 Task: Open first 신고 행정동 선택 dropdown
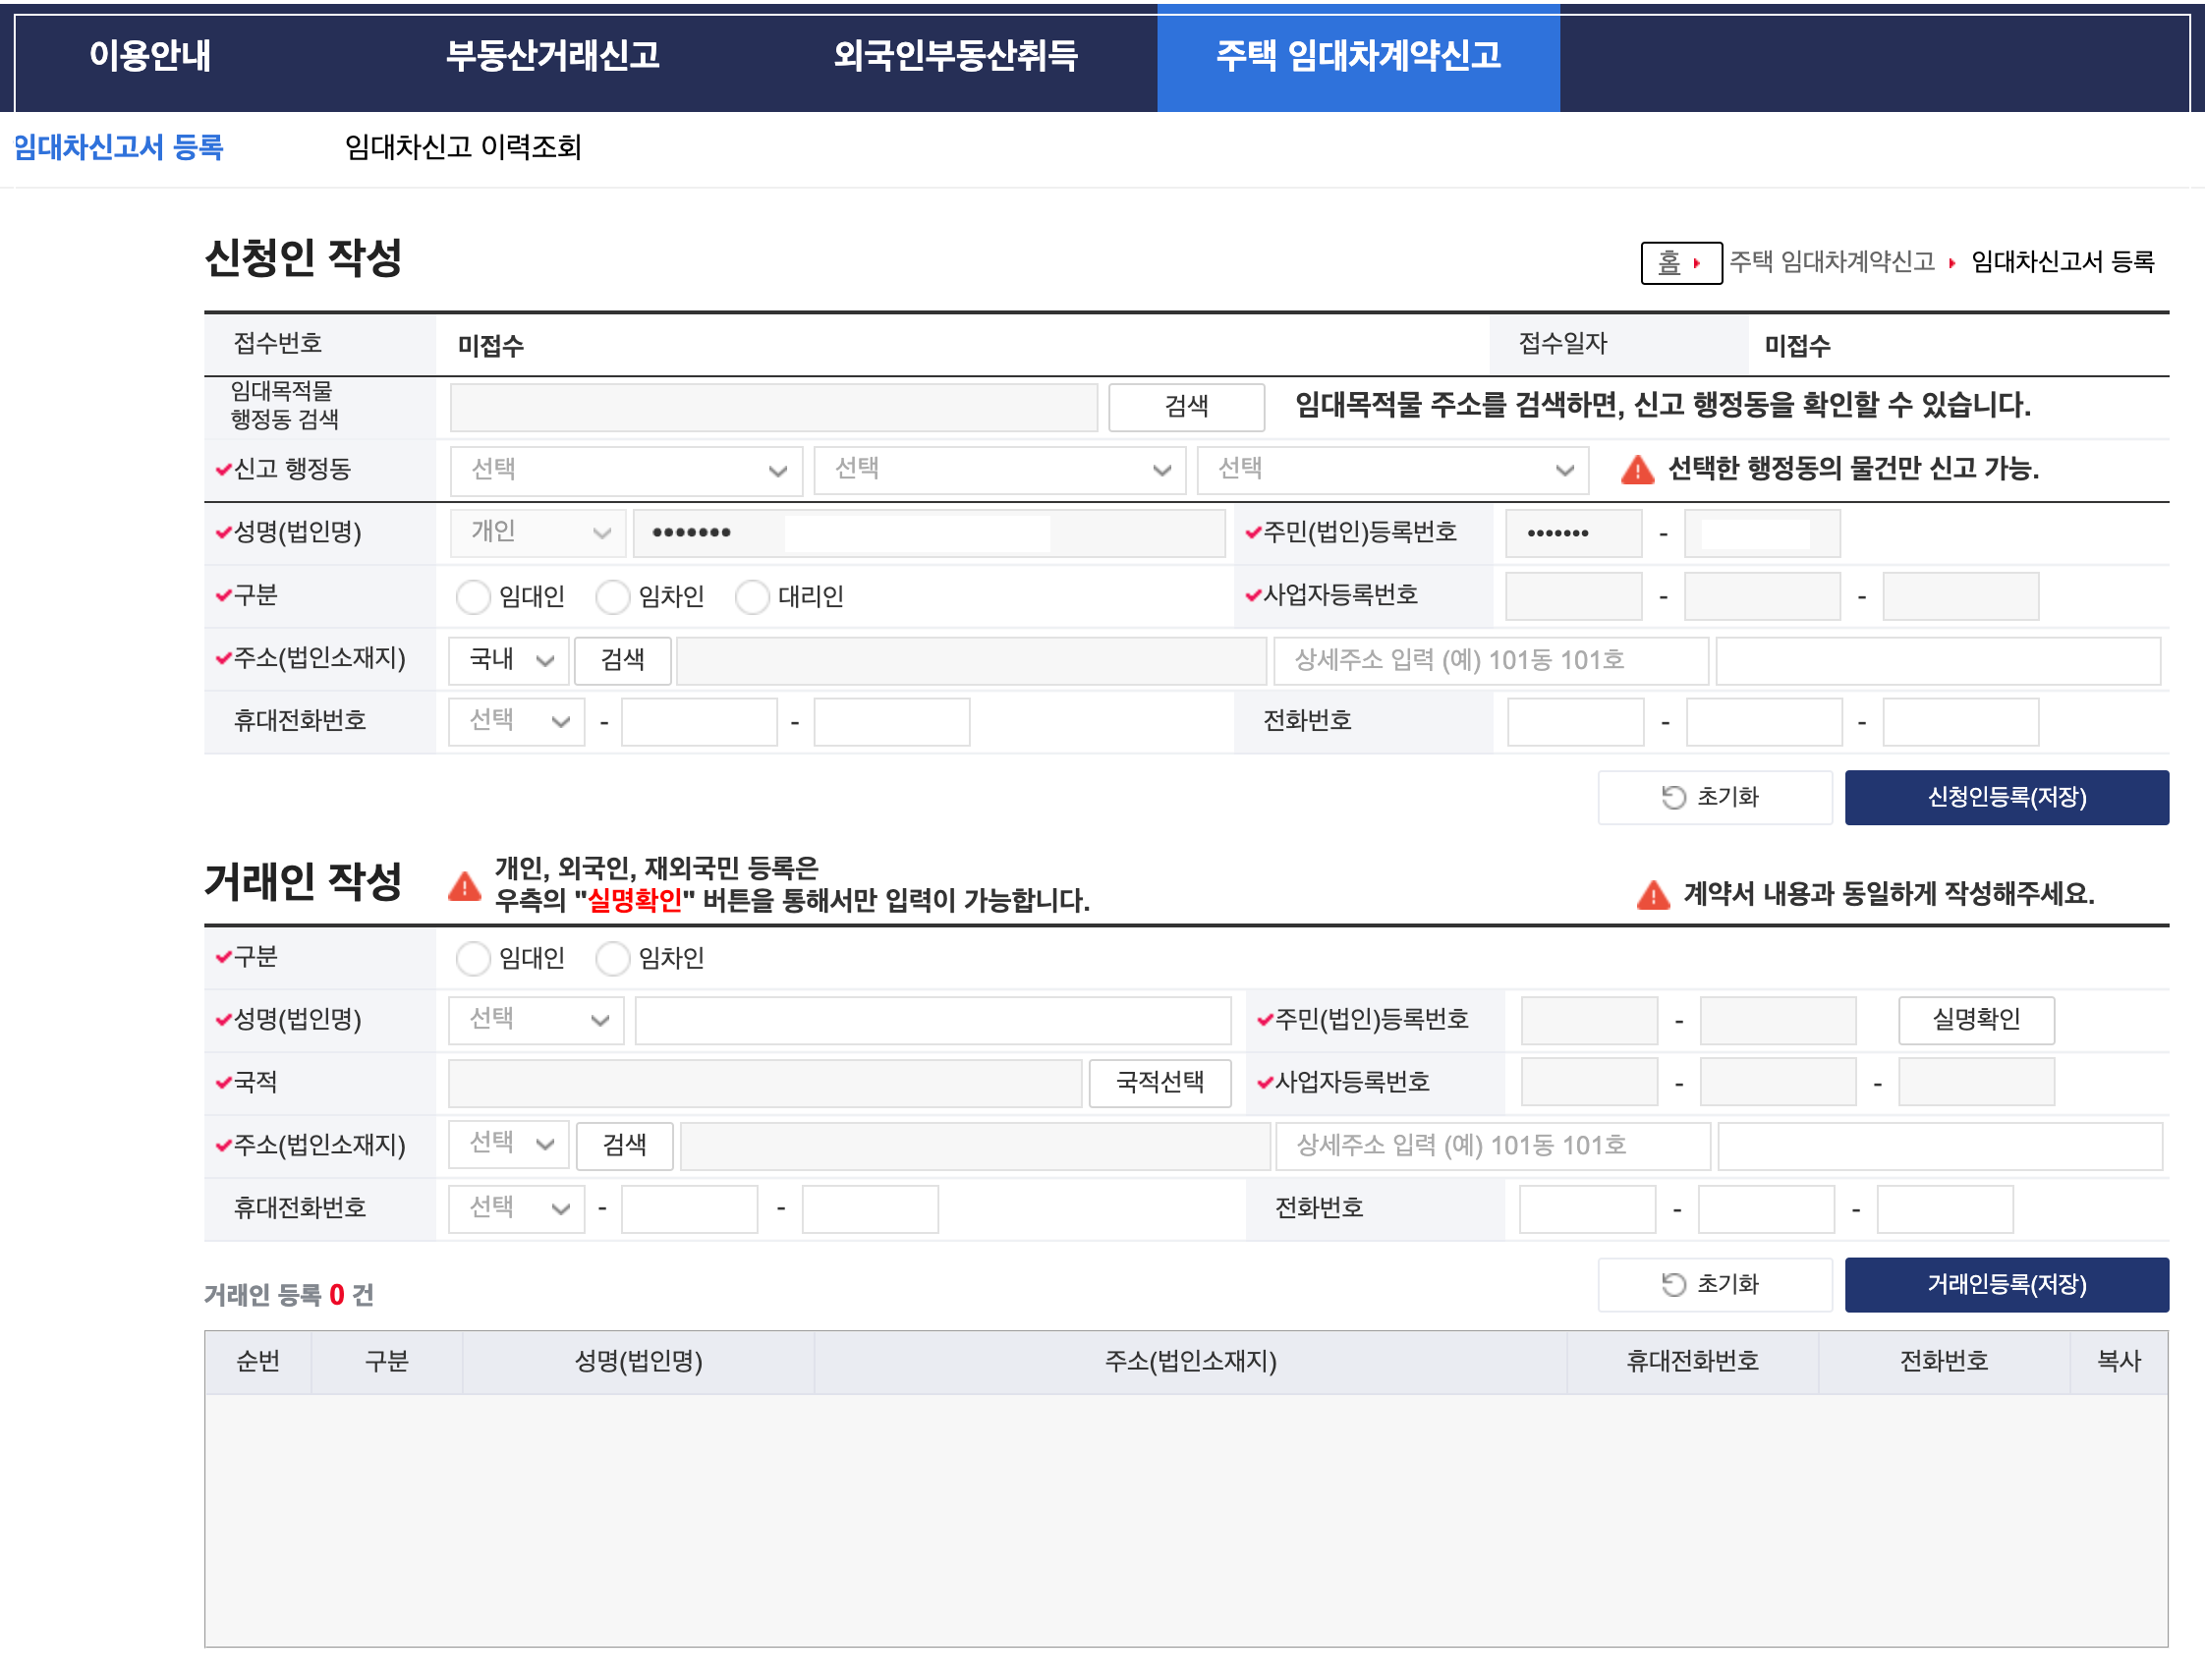626,470
